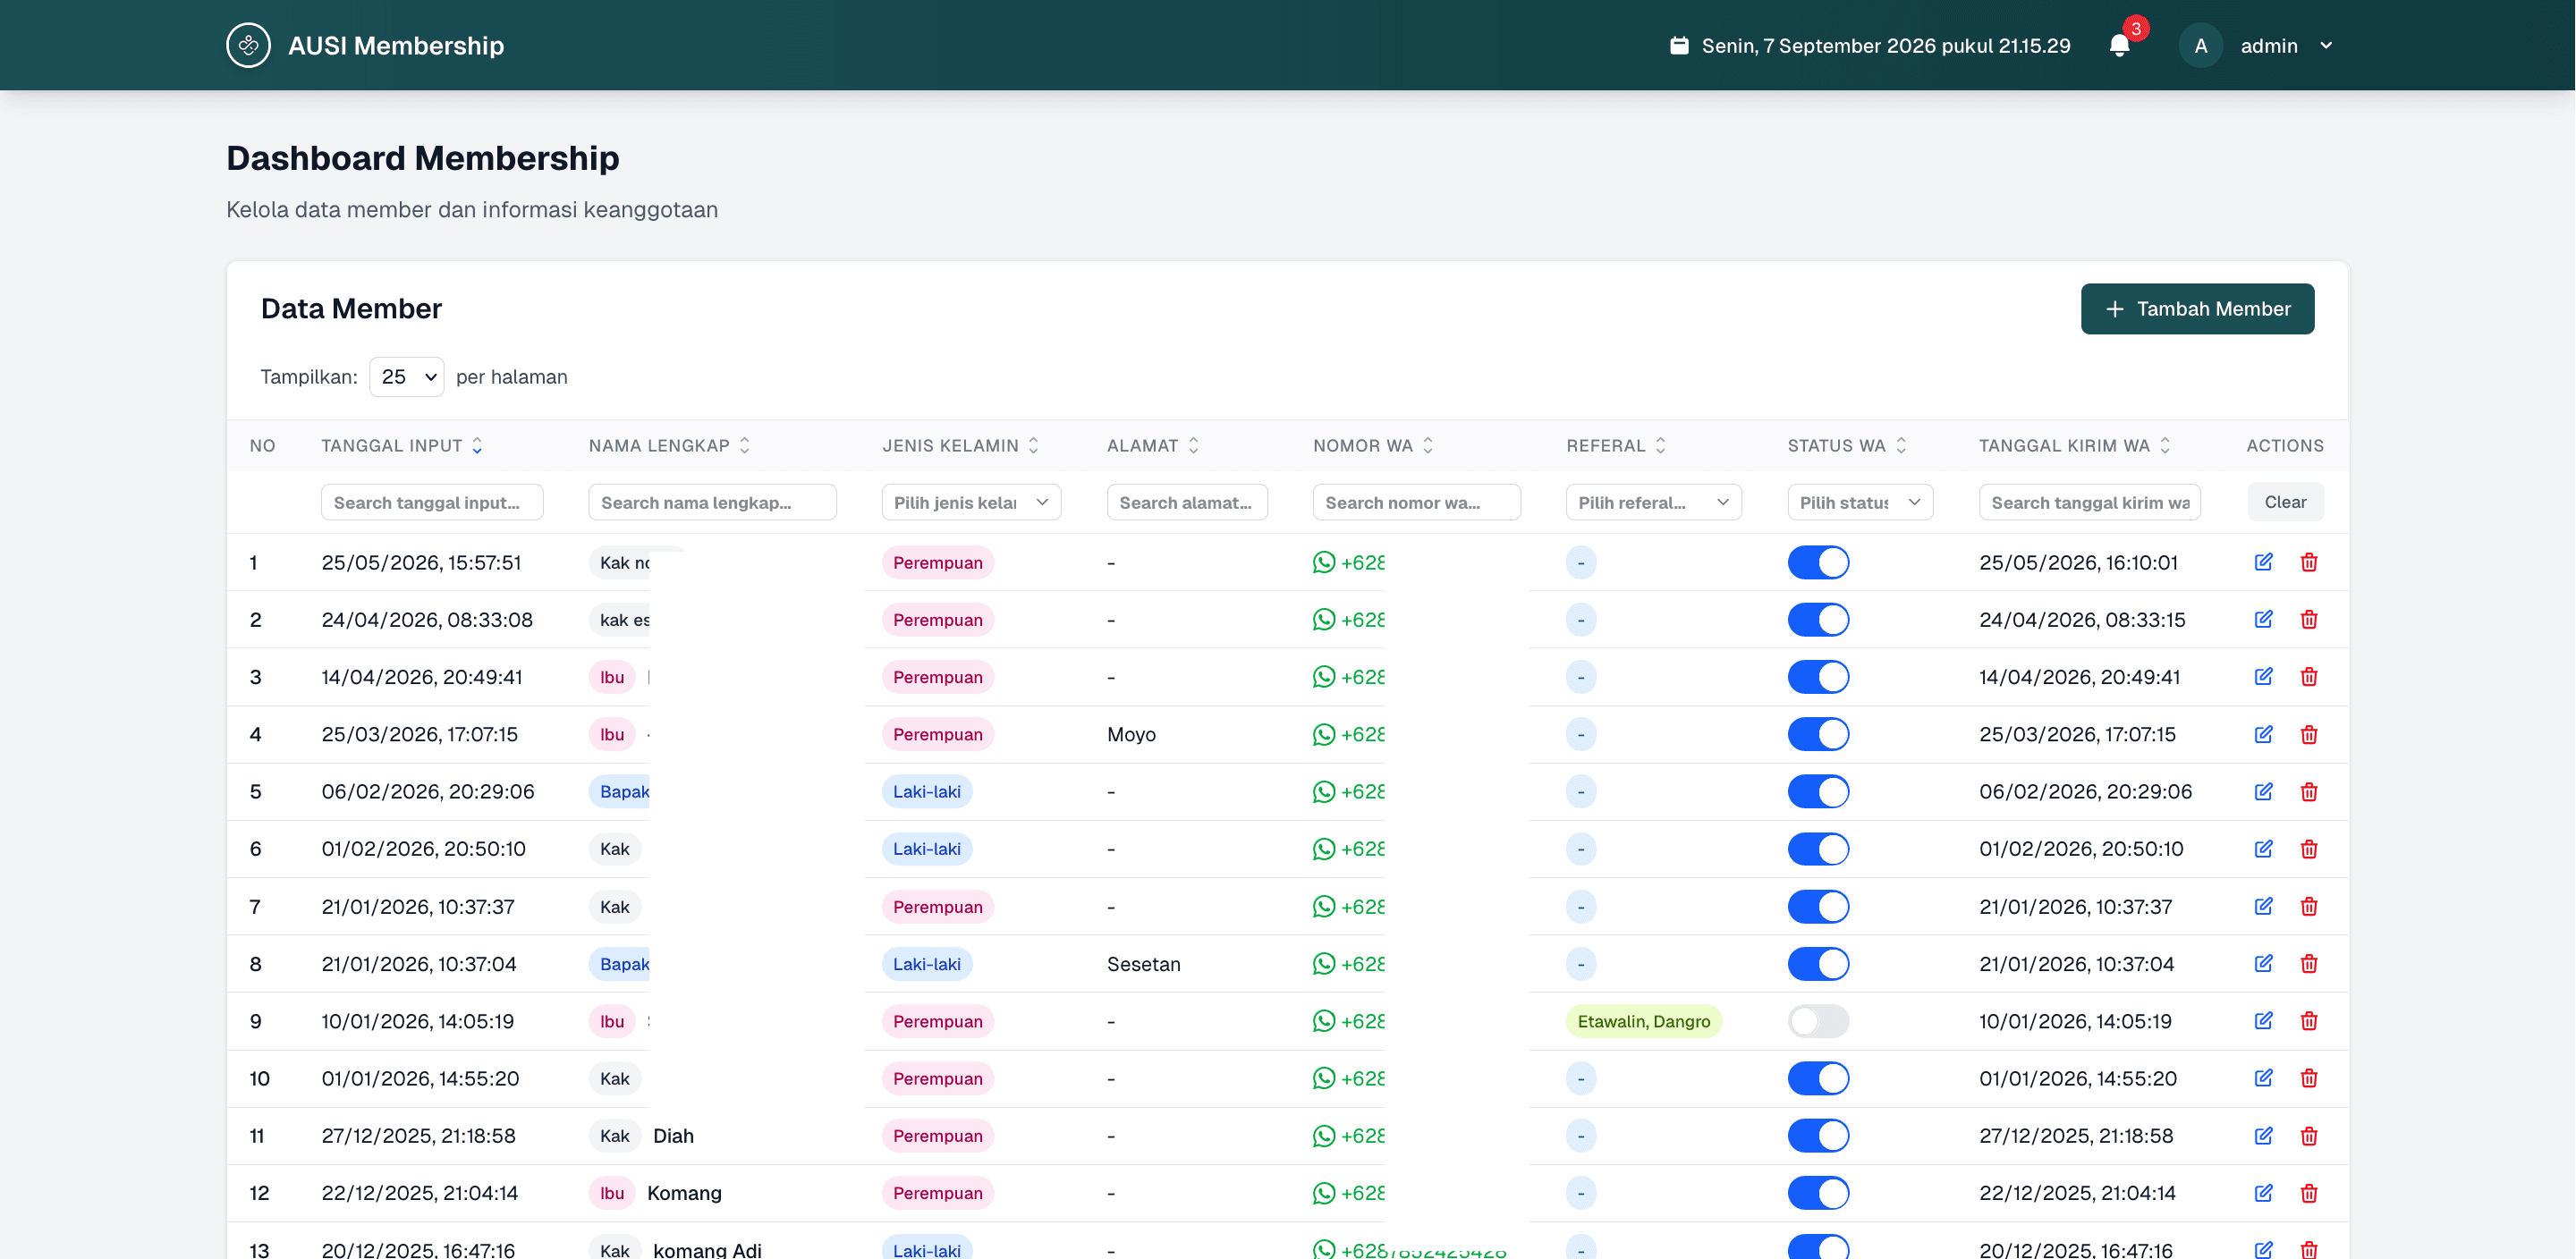The height and width of the screenshot is (1259, 2576).
Task: Open Pilih referal filter dropdown
Action: coord(1653,502)
